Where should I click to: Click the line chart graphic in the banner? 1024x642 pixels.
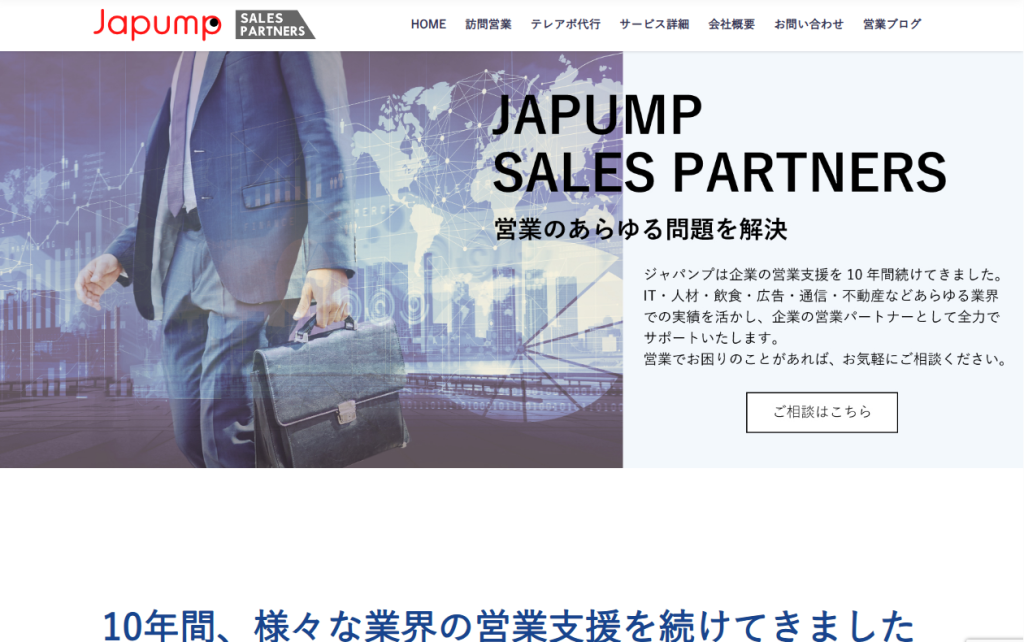(x=78, y=196)
